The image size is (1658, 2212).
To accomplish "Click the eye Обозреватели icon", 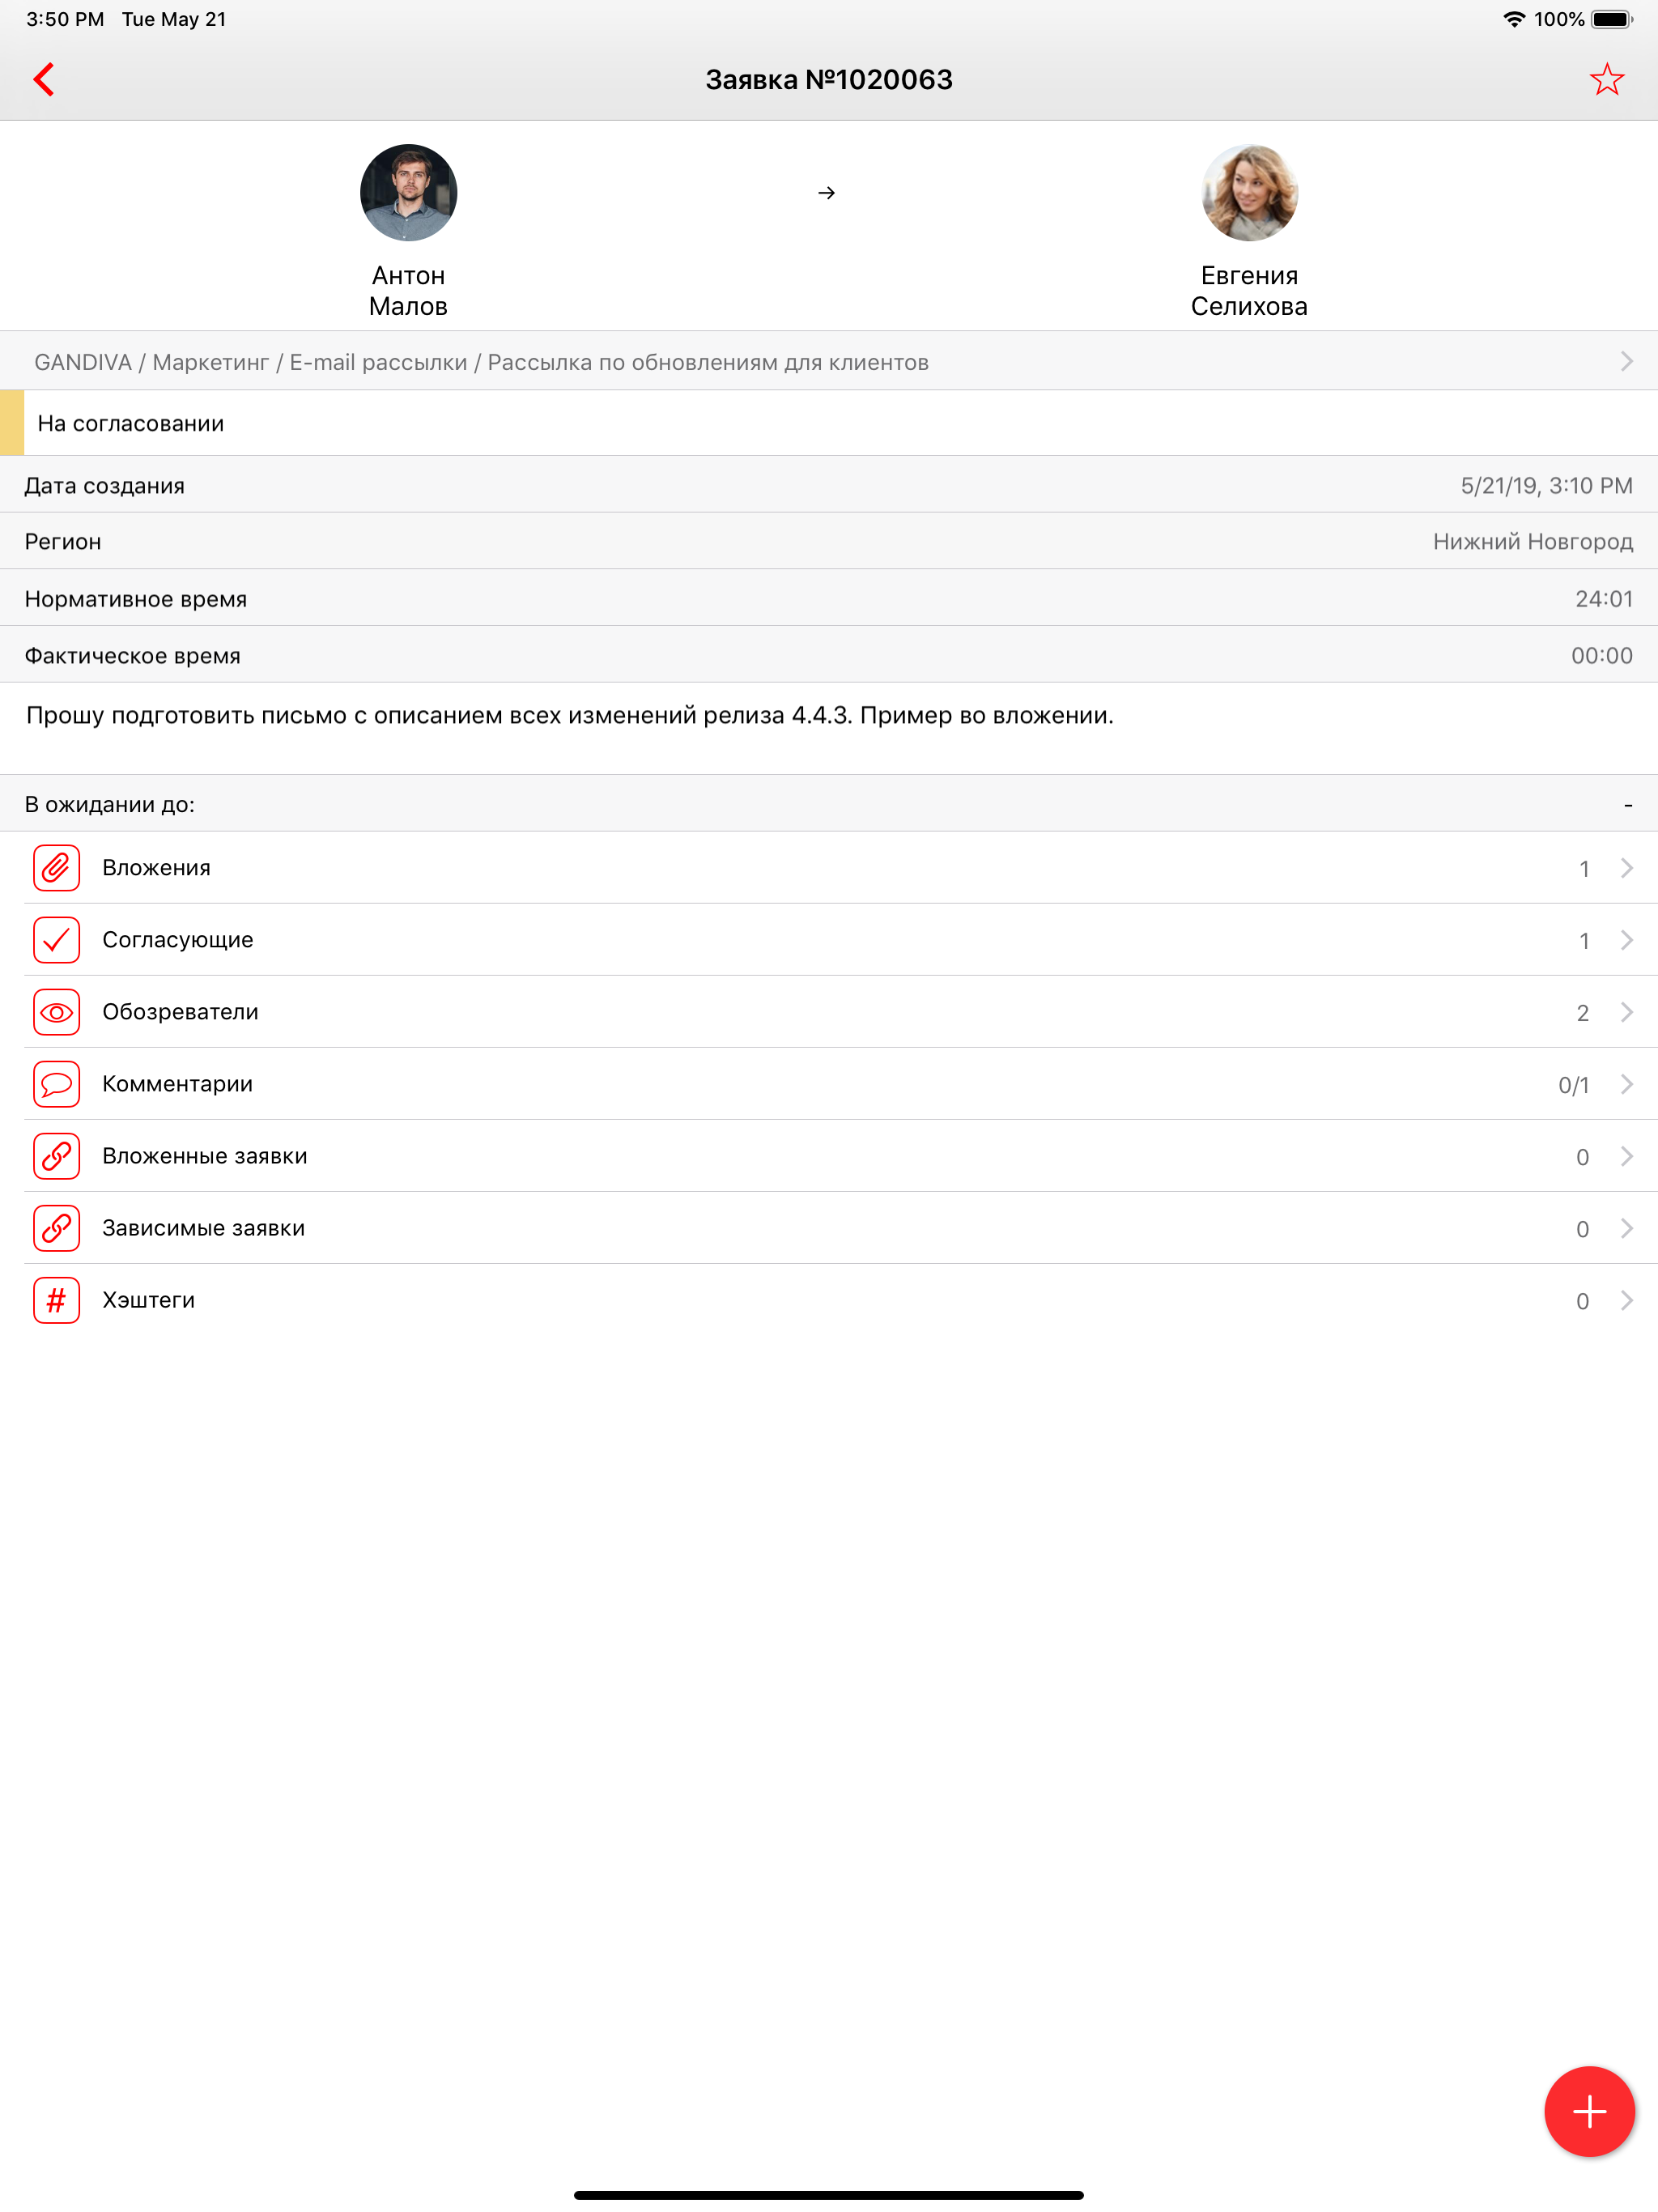I will 57,1012.
